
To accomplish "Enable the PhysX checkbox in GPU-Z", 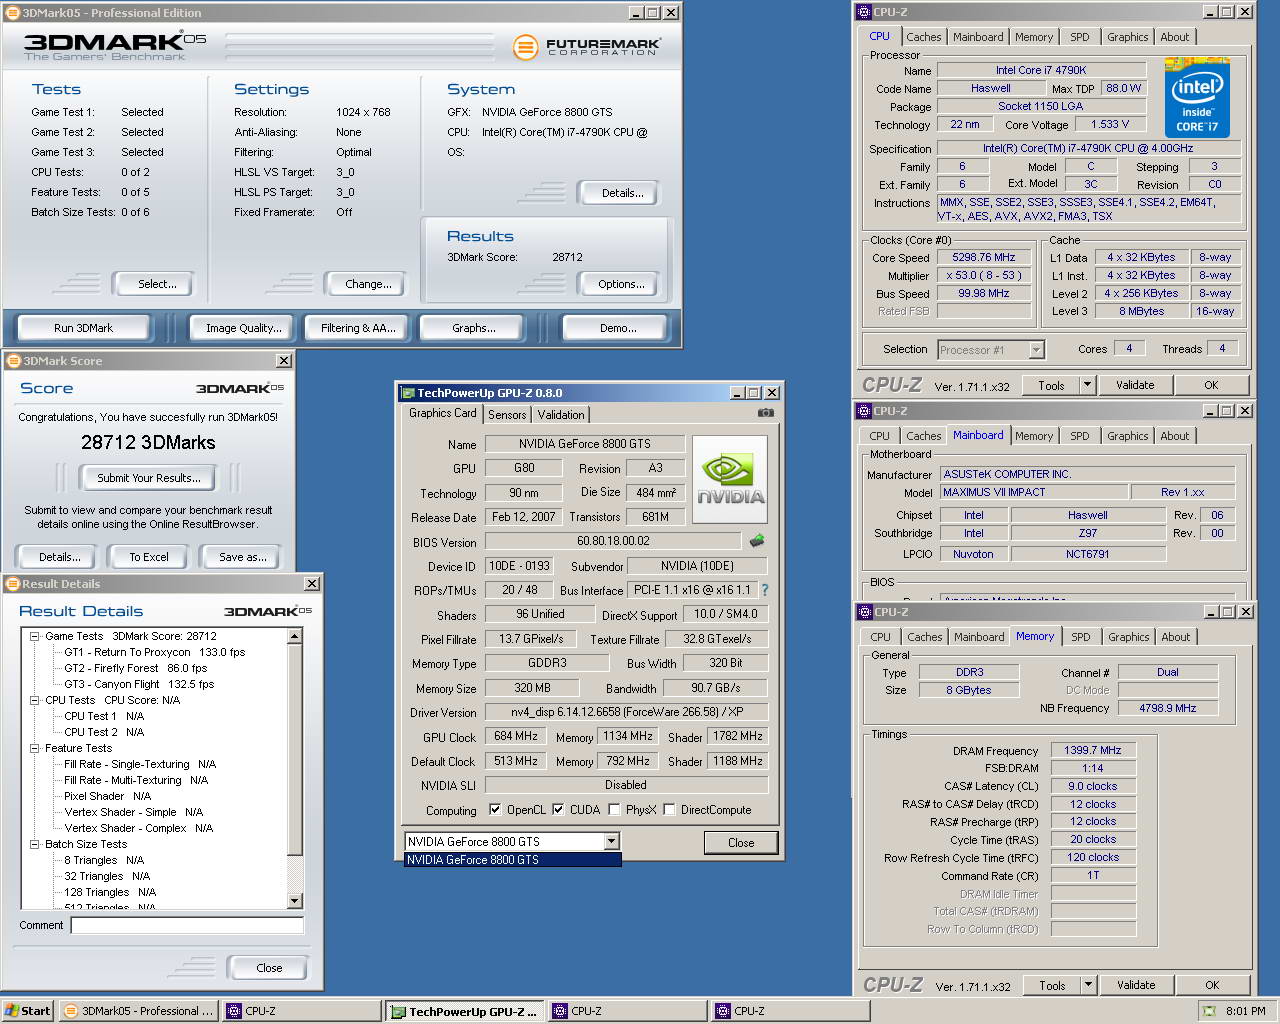I will 614,810.
